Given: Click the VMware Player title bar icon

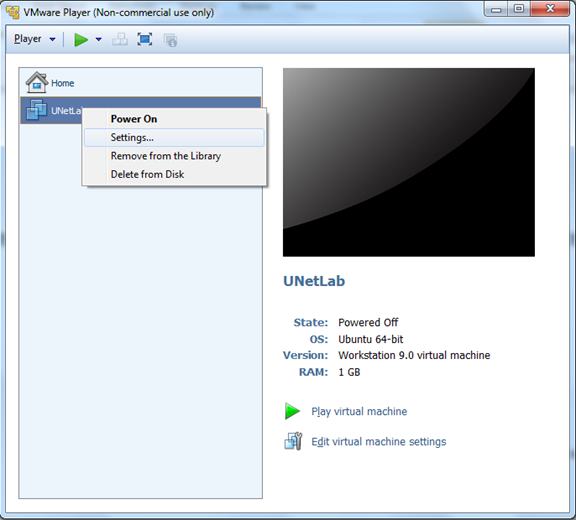Looking at the screenshot, I should pyautogui.click(x=12, y=12).
